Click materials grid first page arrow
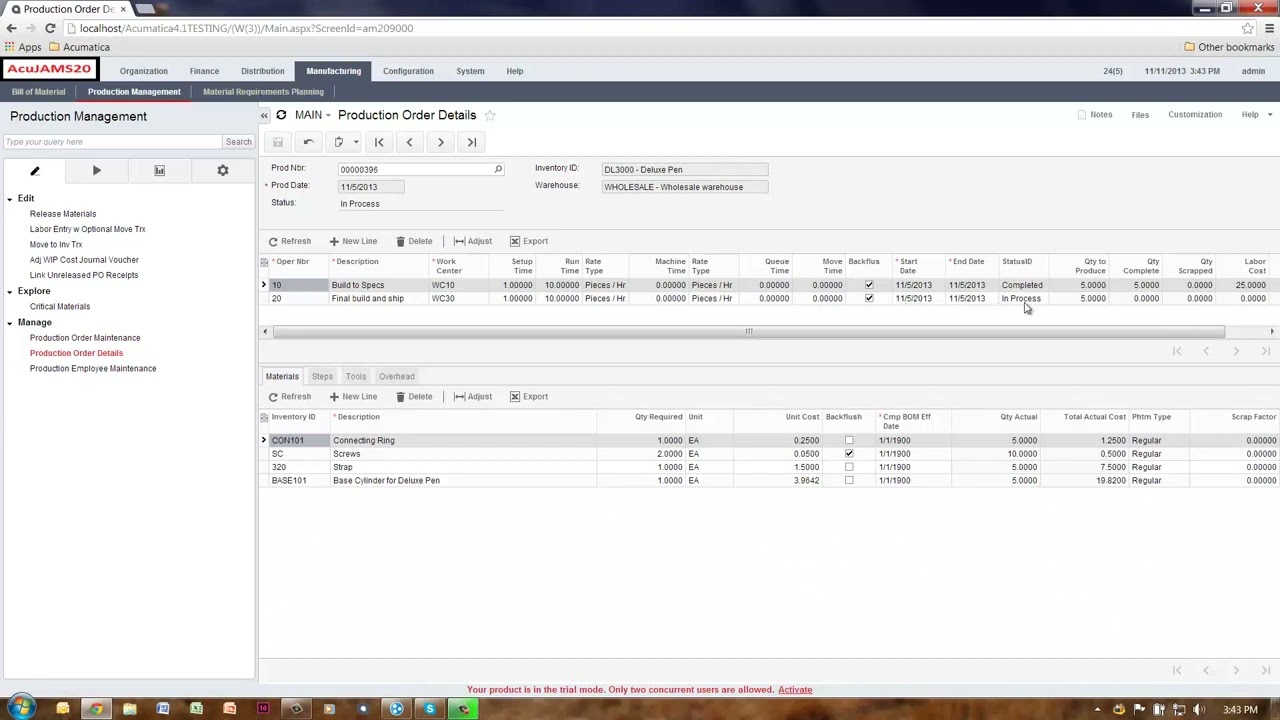Screen dimensions: 1280x720 [x=1177, y=670]
